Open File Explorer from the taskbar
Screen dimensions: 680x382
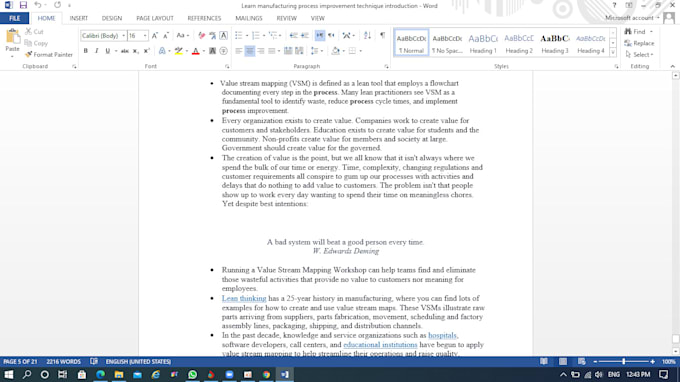(x=119, y=374)
